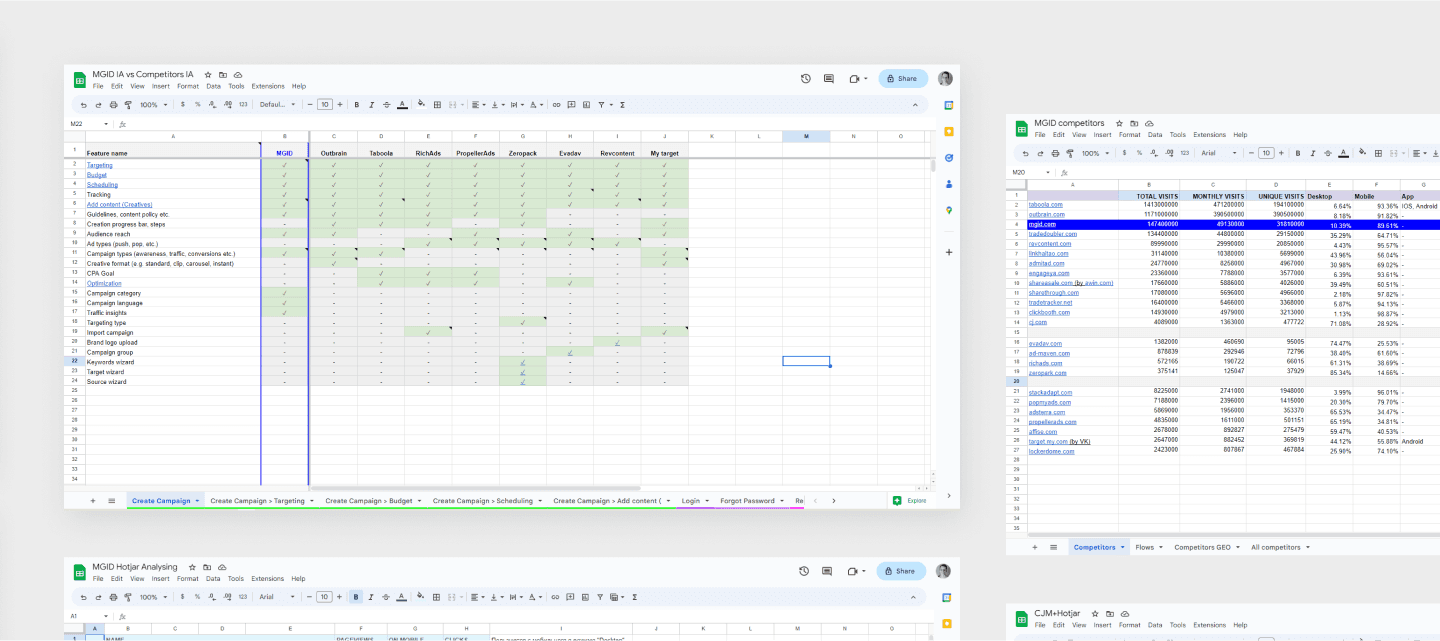Image resolution: width=1440 pixels, height=641 pixels.
Task: Open taboola.com link in MGID competitors sheet
Action: click(1046, 205)
